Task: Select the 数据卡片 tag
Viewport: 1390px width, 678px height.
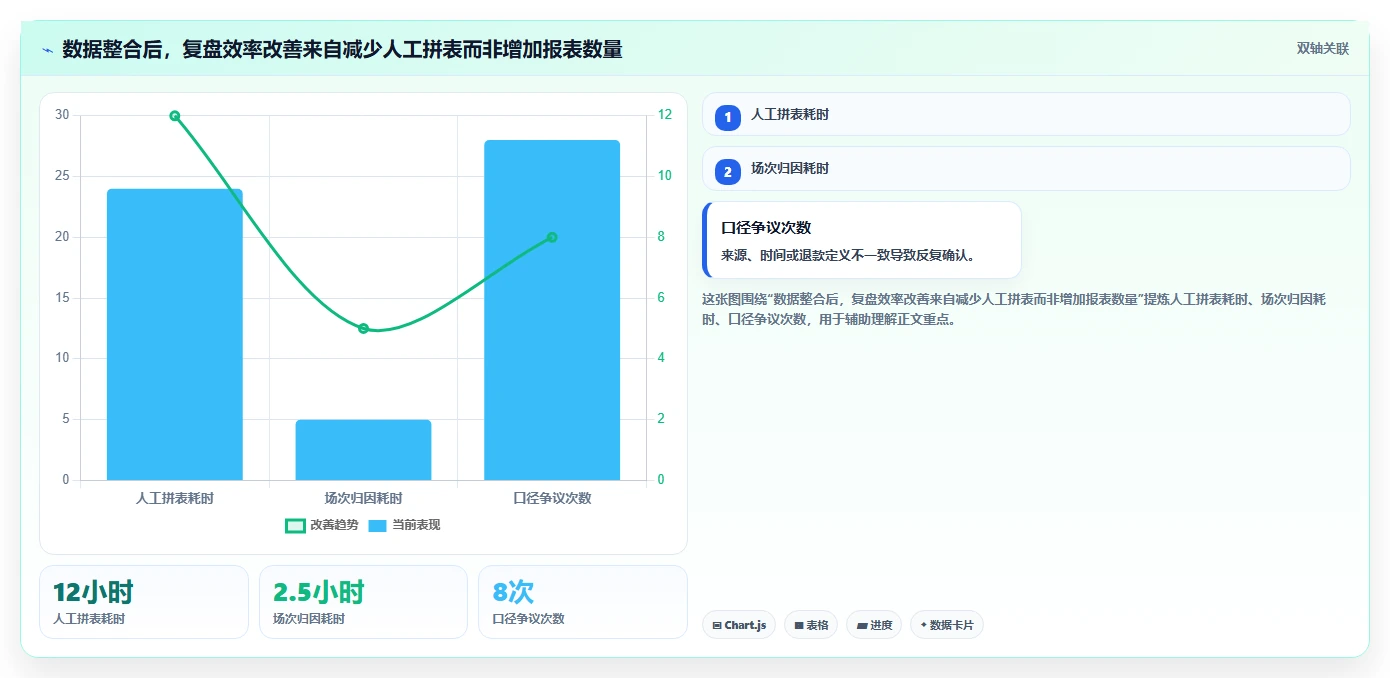Action: click(x=947, y=625)
